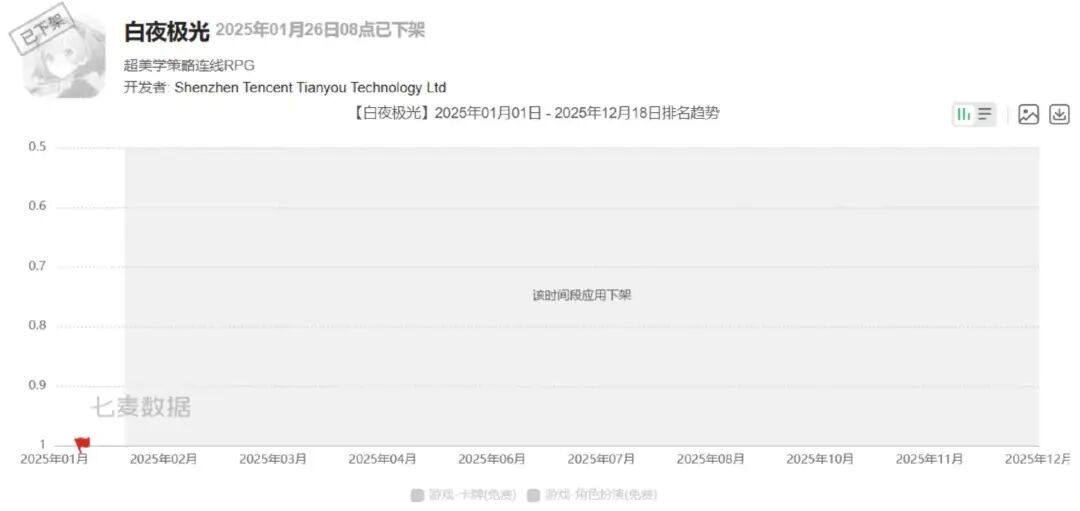Click the red flag marker on the chart
Viewport: 1080px width, 511px height.
(x=82, y=443)
